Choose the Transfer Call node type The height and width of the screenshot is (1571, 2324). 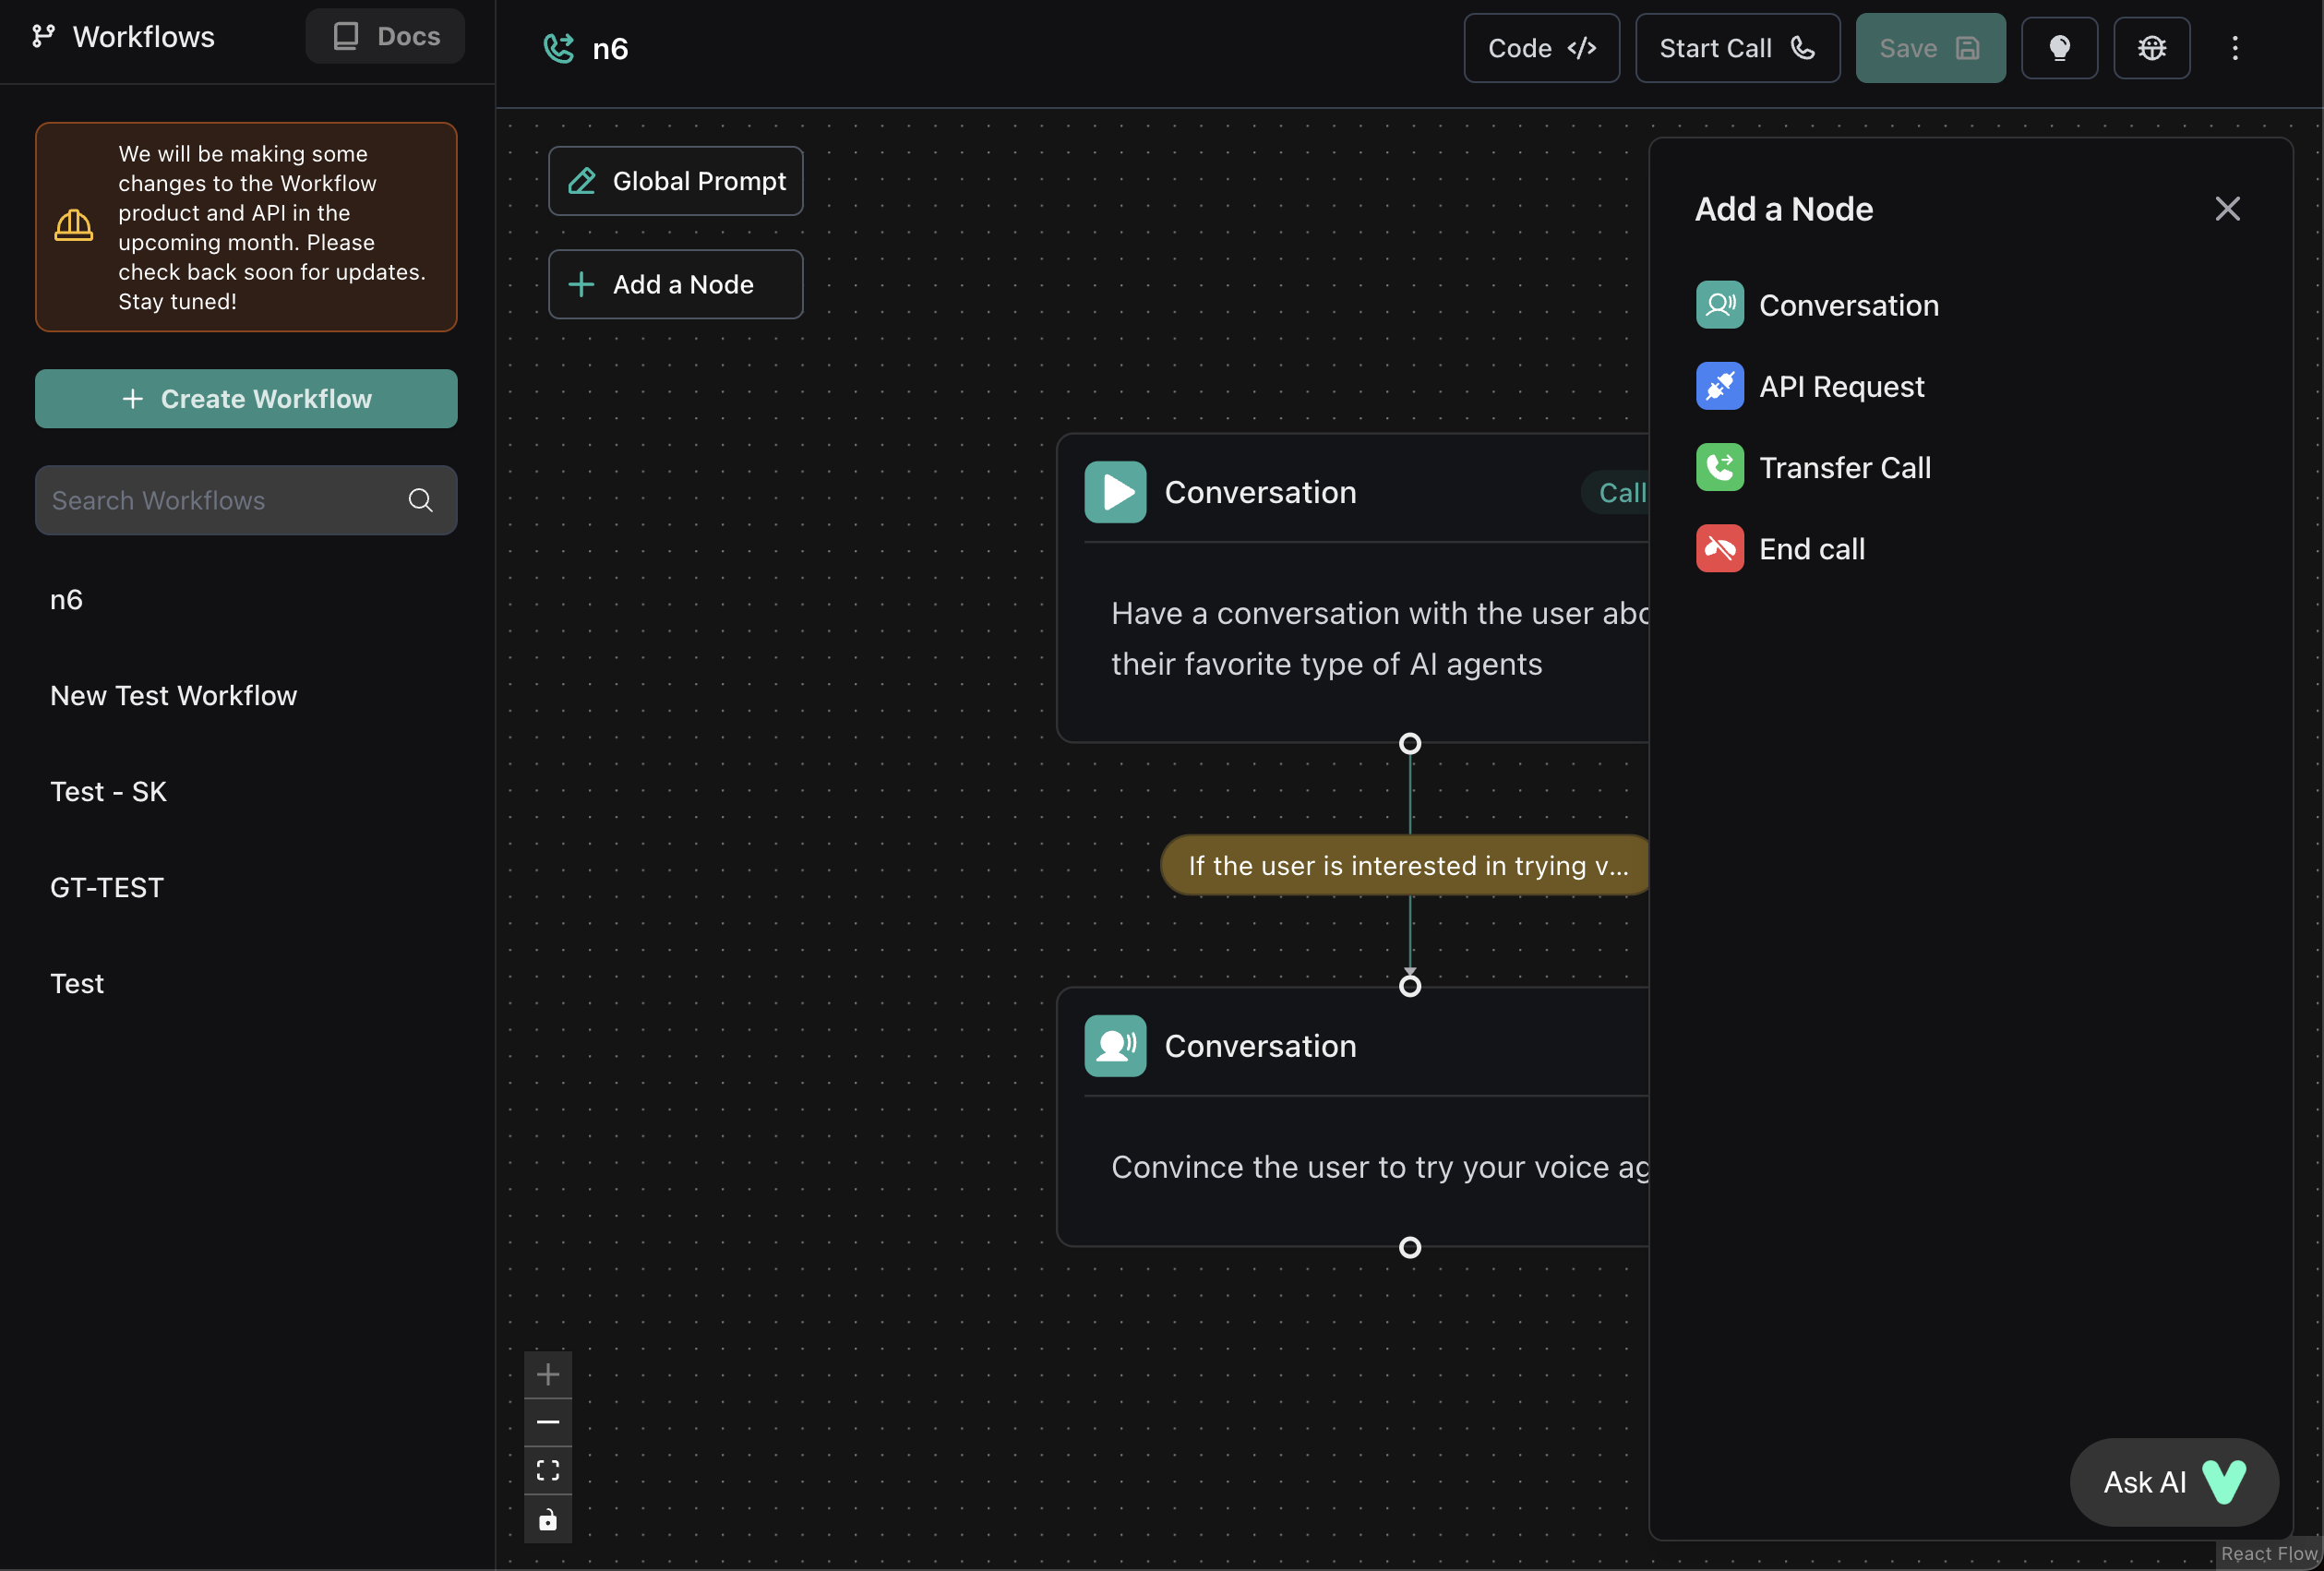pyautogui.click(x=1844, y=467)
